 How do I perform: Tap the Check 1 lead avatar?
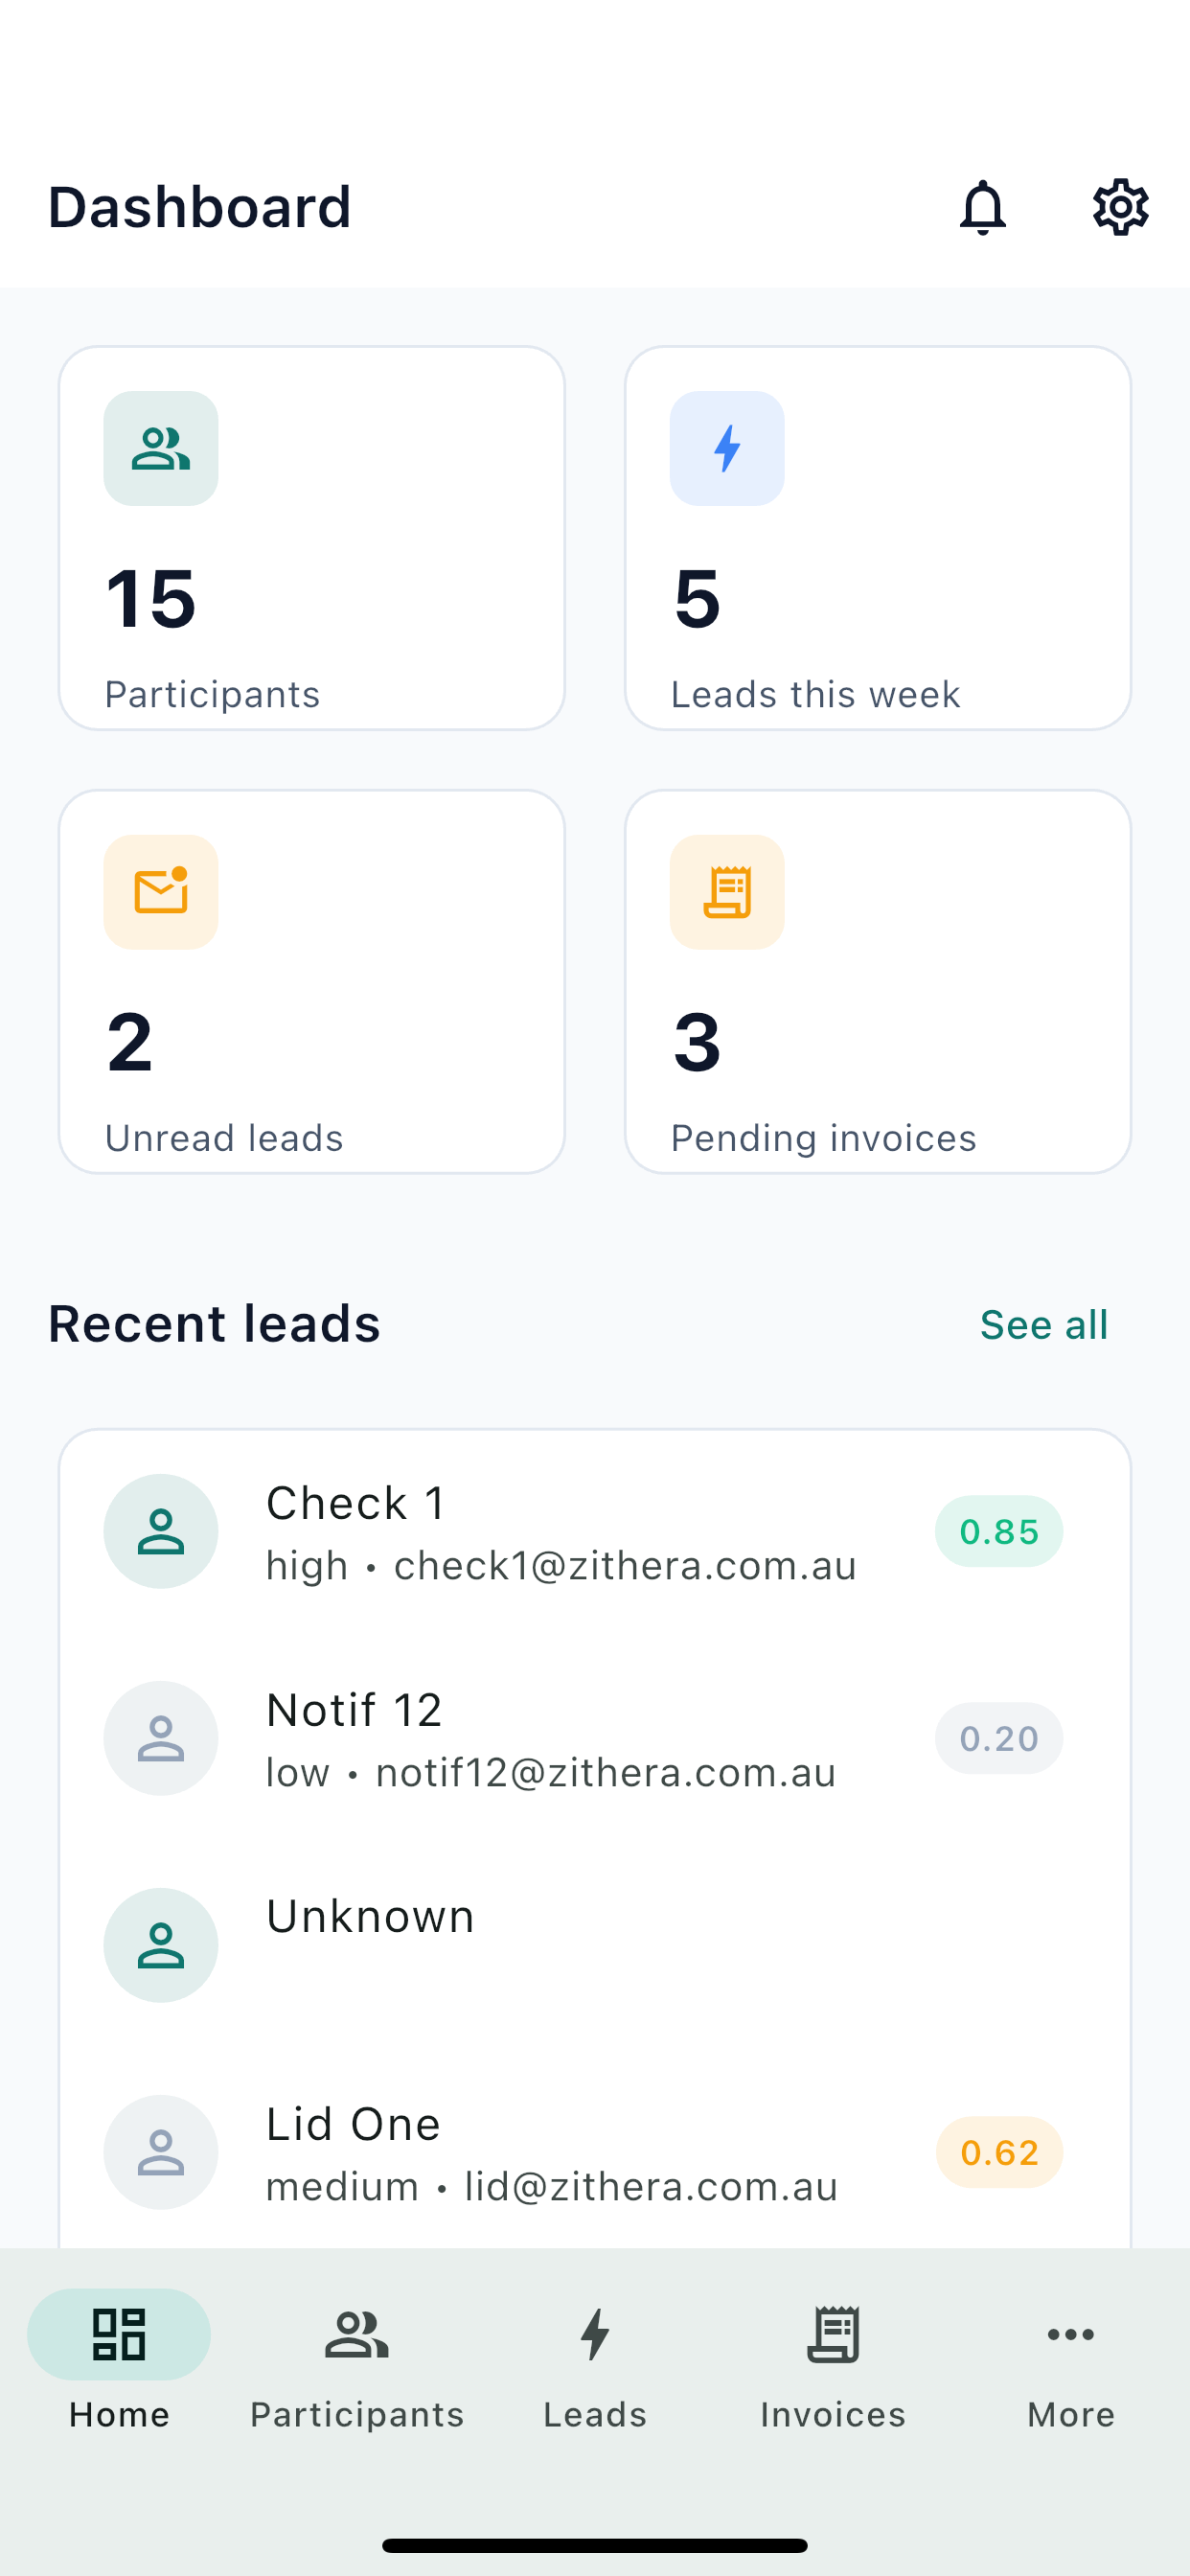pos(161,1531)
